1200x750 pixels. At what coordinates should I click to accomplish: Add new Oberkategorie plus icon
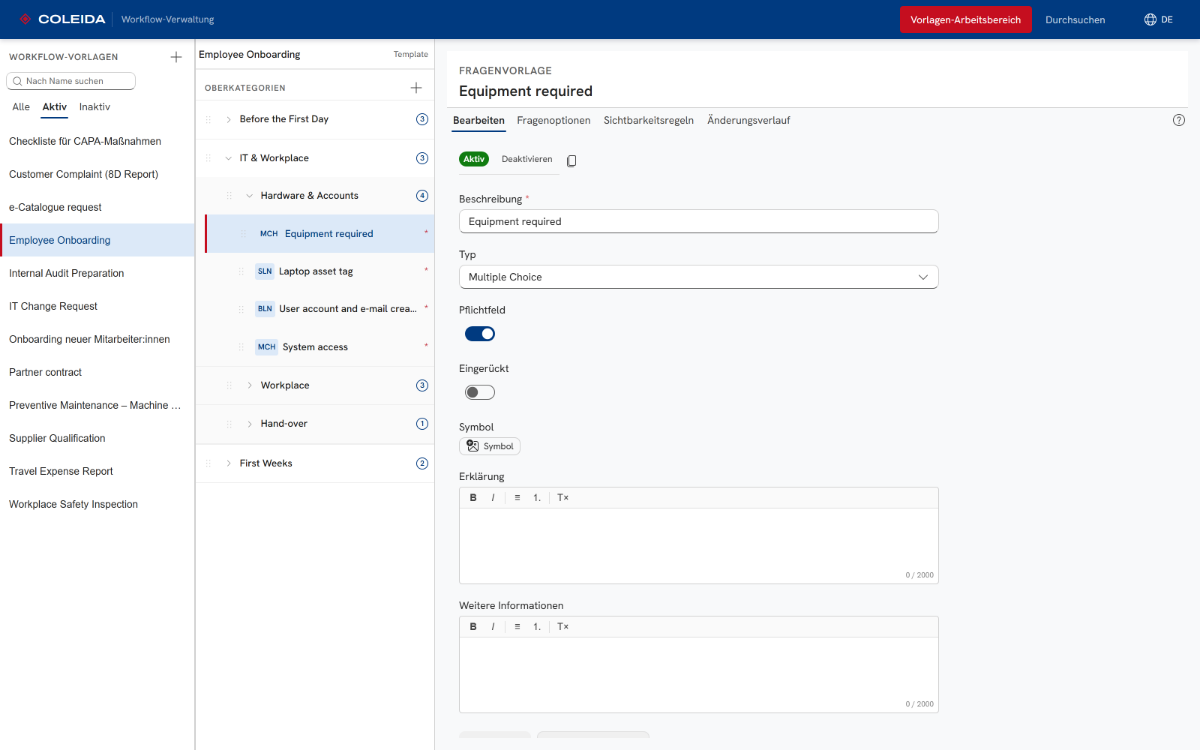pyautogui.click(x=416, y=88)
